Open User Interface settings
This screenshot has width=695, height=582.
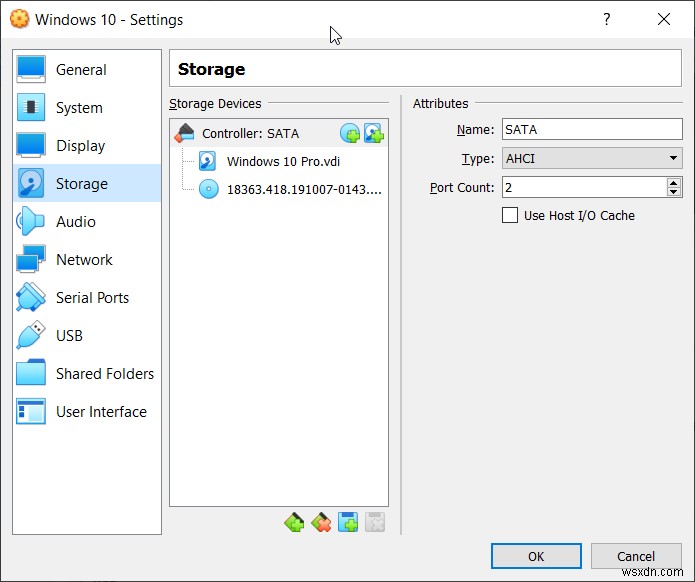pyautogui.click(x=87, y=412)
